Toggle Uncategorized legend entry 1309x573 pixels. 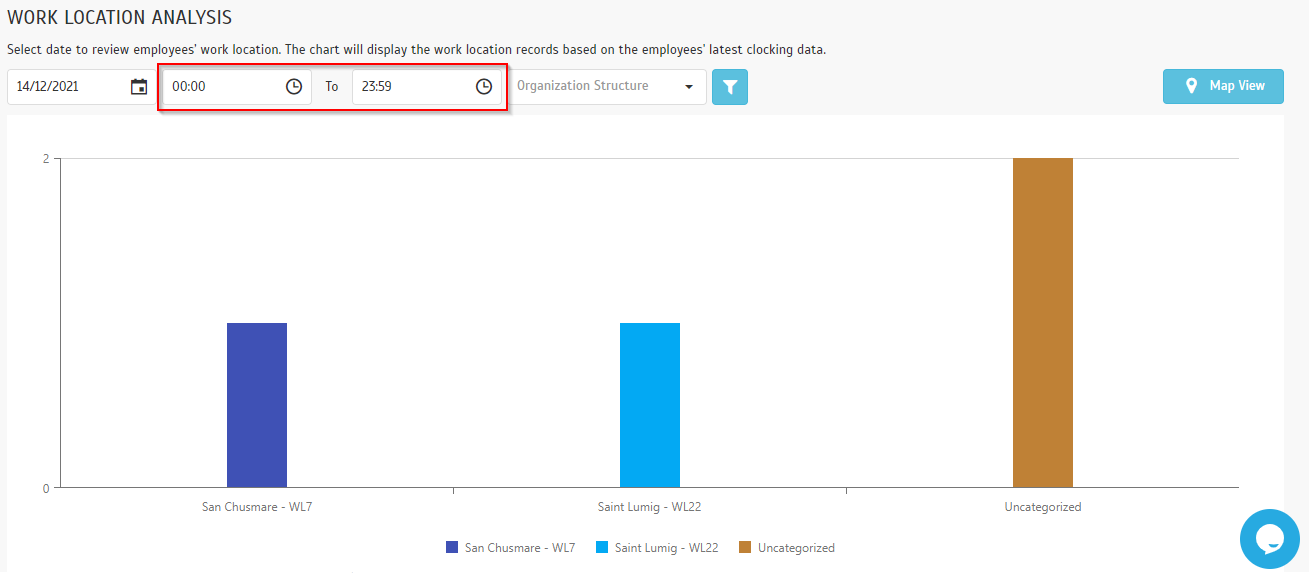(786, 548)
